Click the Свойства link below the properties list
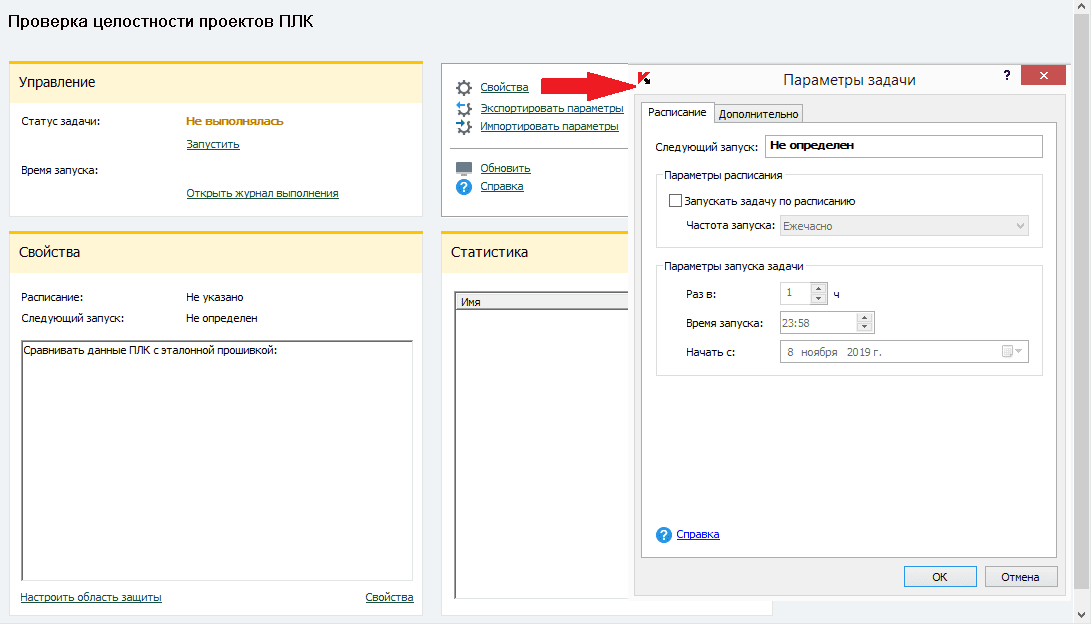 point(389,597)
